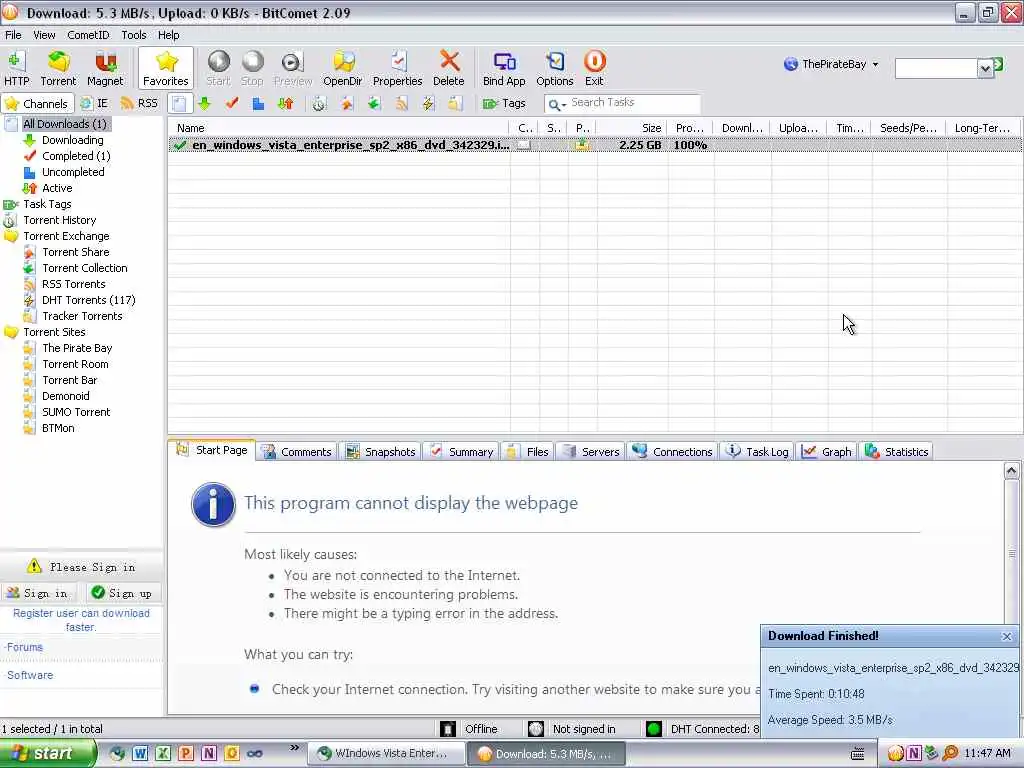Open the Snapshots tab

point(380,451)
